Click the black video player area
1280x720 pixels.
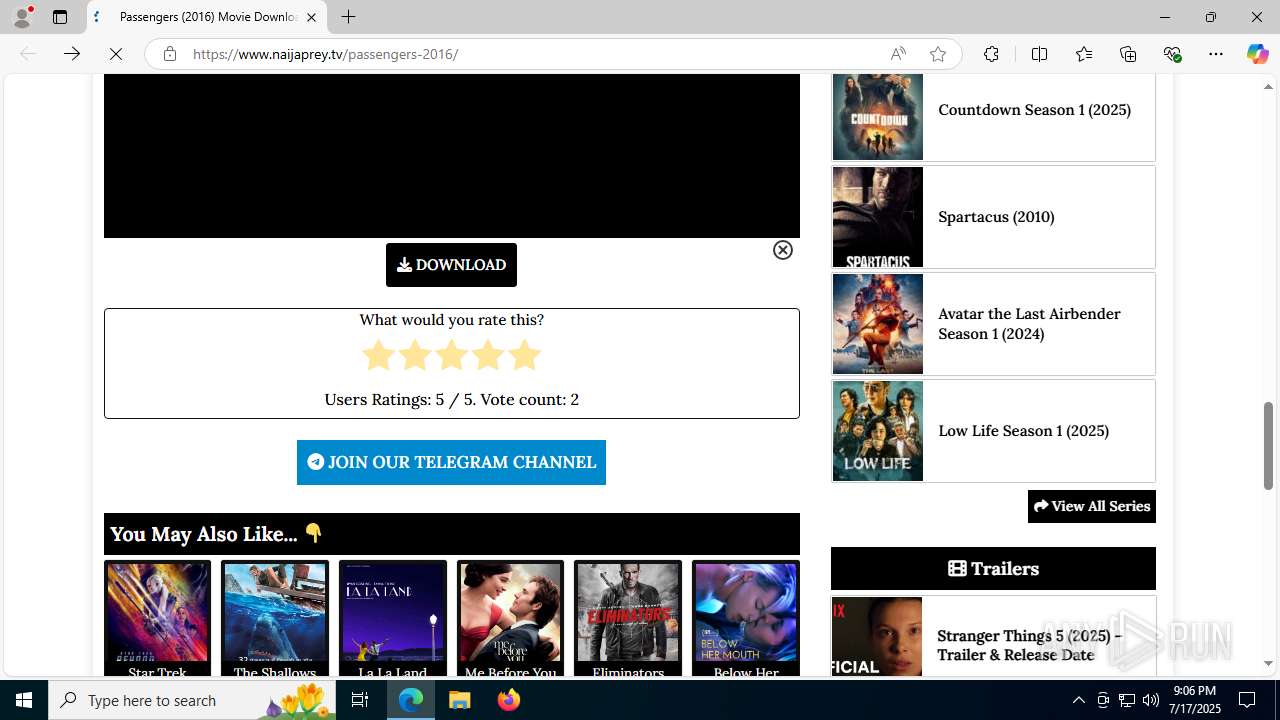(452, 156)
